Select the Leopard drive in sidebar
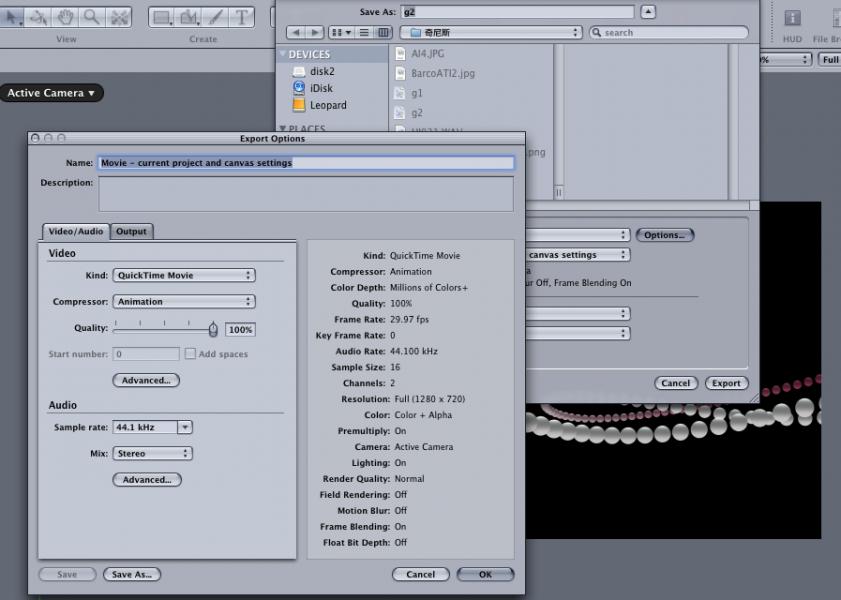 328,105
